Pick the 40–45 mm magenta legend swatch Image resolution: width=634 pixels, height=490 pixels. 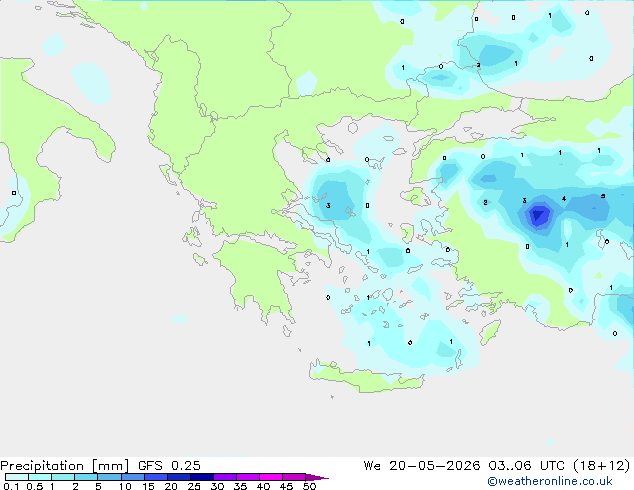coord(271,477)
